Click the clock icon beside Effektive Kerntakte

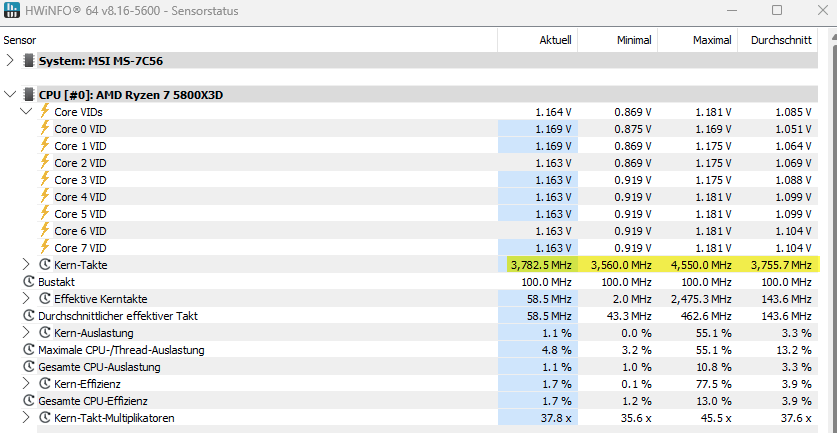(45, 298)
